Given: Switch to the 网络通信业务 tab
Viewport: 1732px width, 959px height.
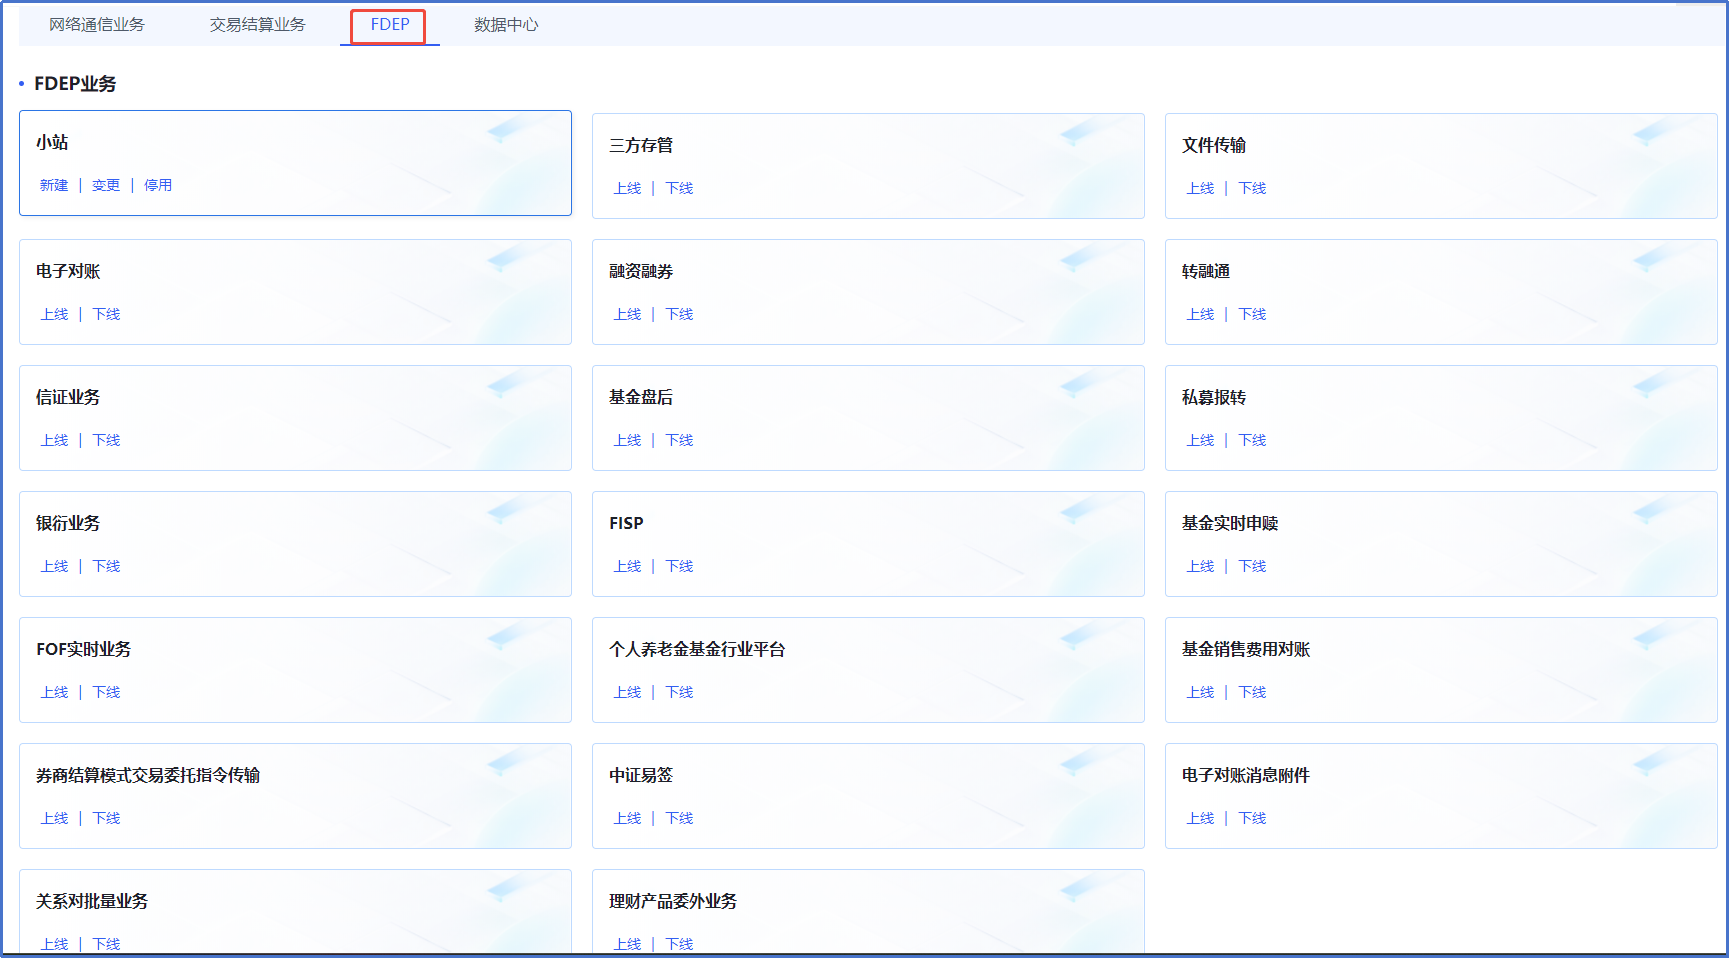Looking at the screenshot, I should tap(97, 25).
